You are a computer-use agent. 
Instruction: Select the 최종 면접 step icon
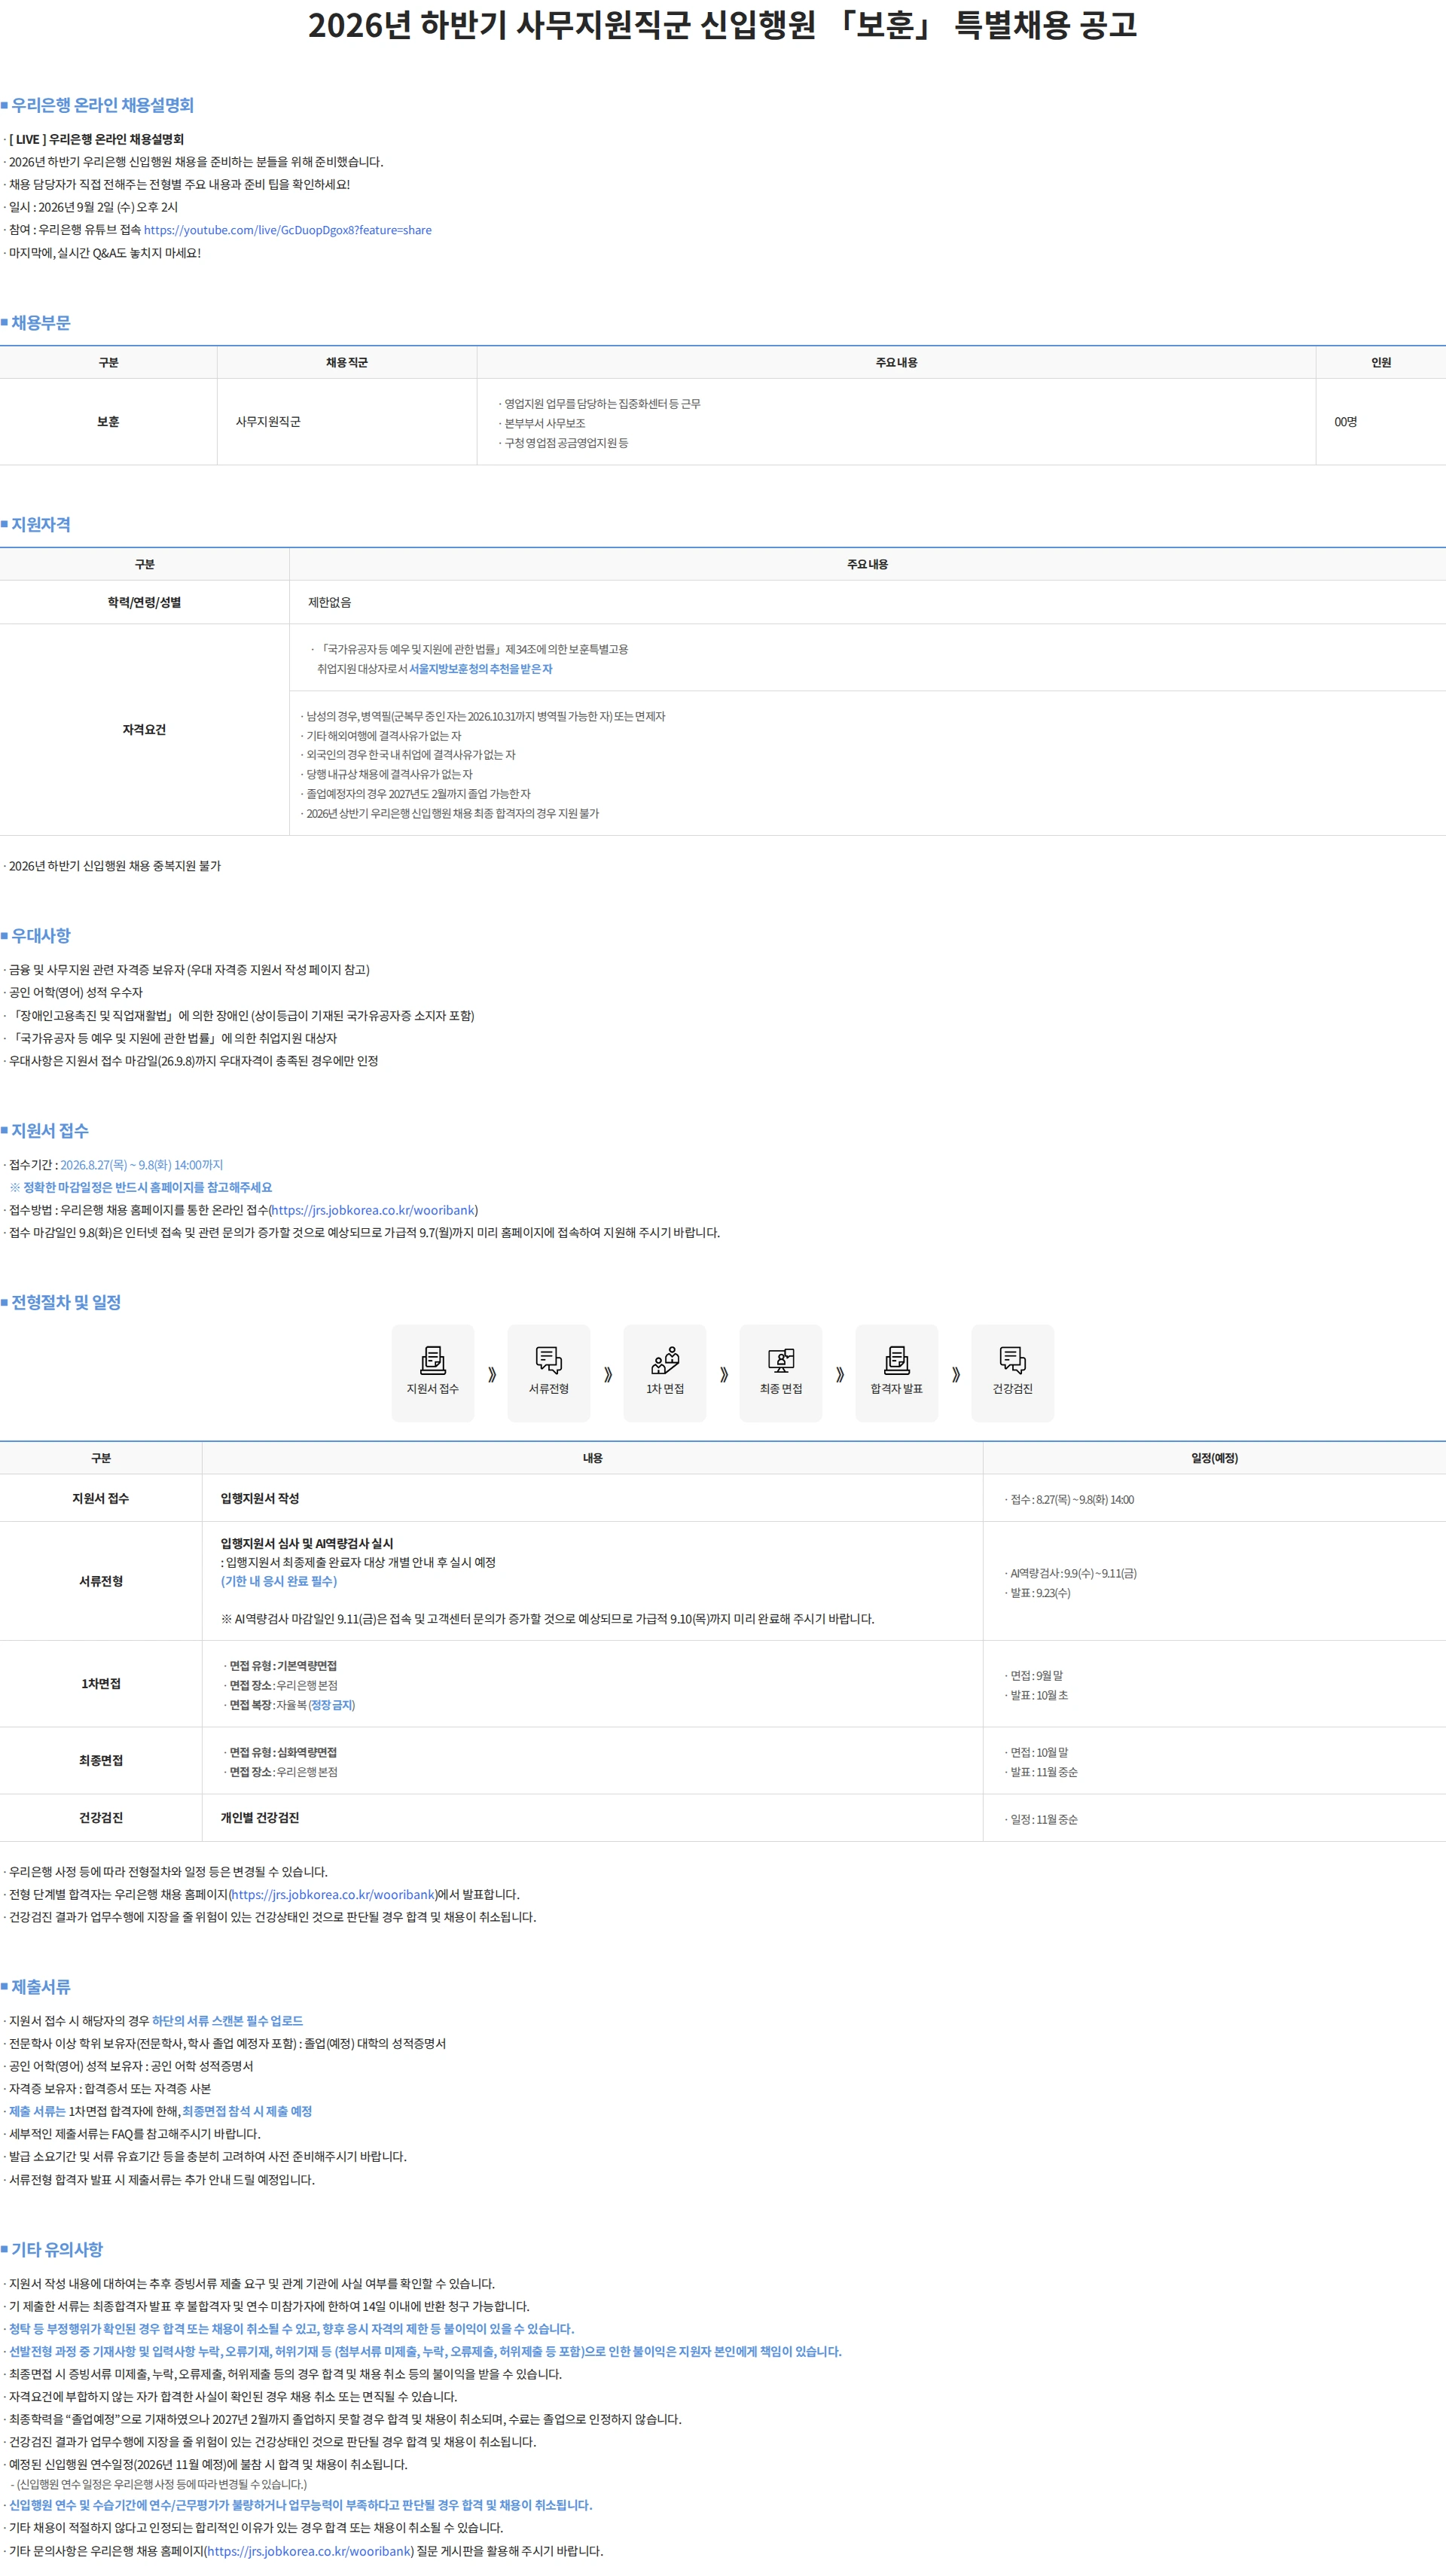(781, 1372)
